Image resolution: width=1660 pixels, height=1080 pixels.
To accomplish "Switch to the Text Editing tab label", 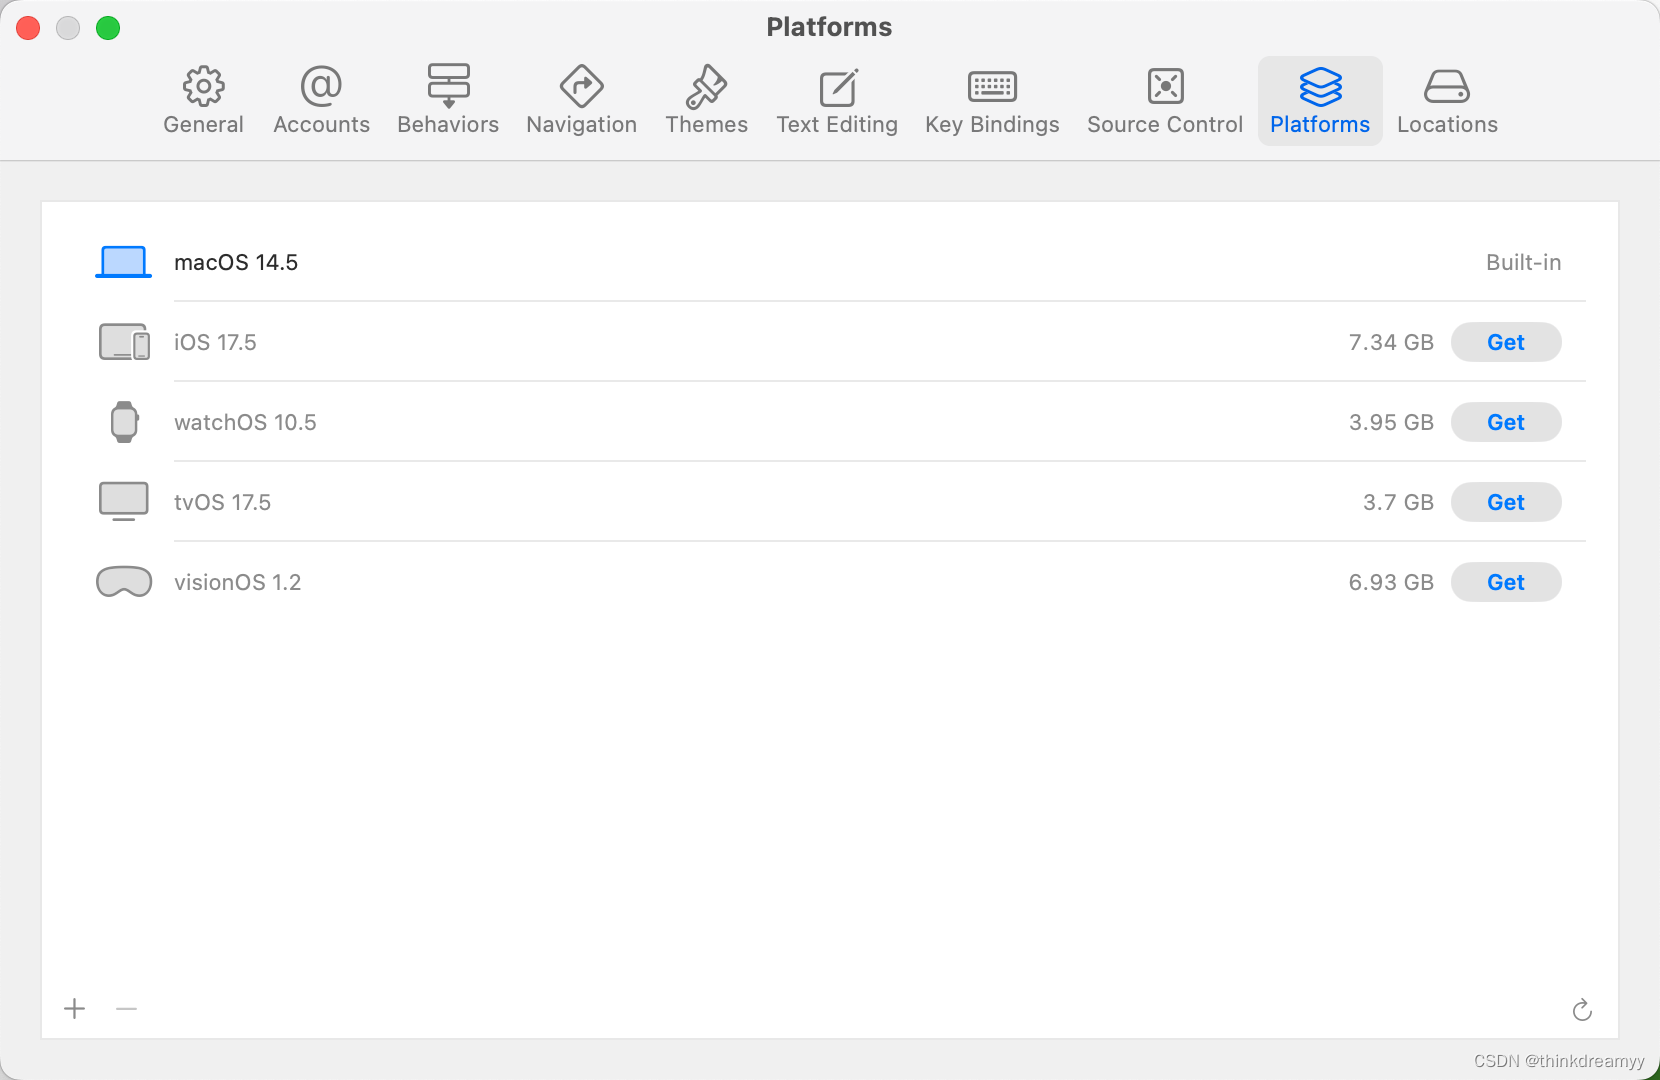I will click(x=837, y=125).
